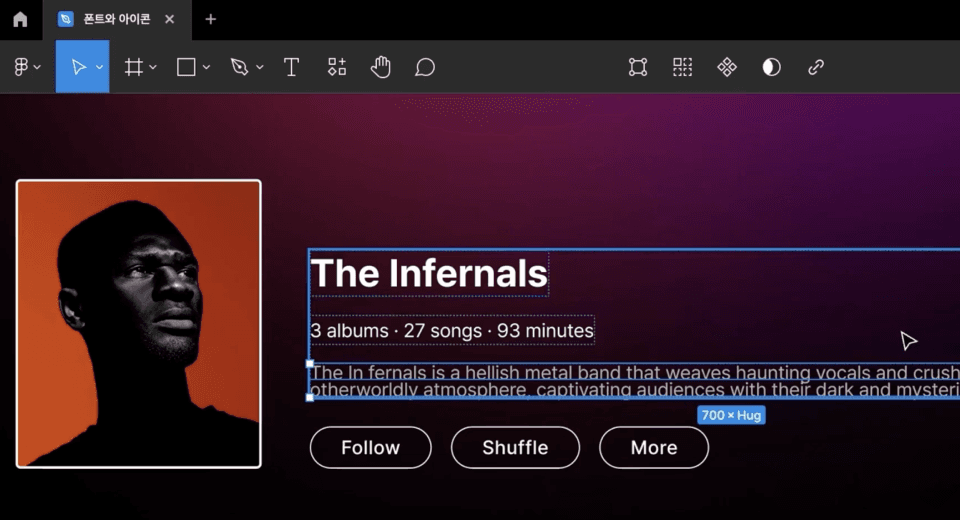This screenshot has width=960, height=520.
Task: Click the Create component icon
Action: 727,67
